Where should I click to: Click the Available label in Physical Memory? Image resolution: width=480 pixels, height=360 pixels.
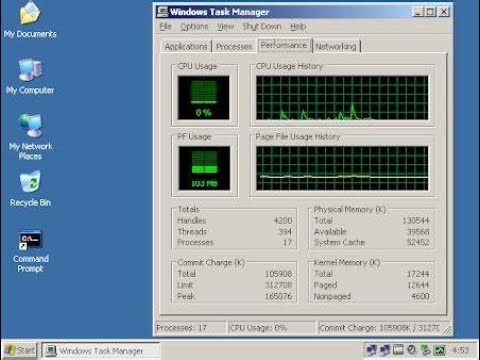pyautogui.click(x=330, y=231)
